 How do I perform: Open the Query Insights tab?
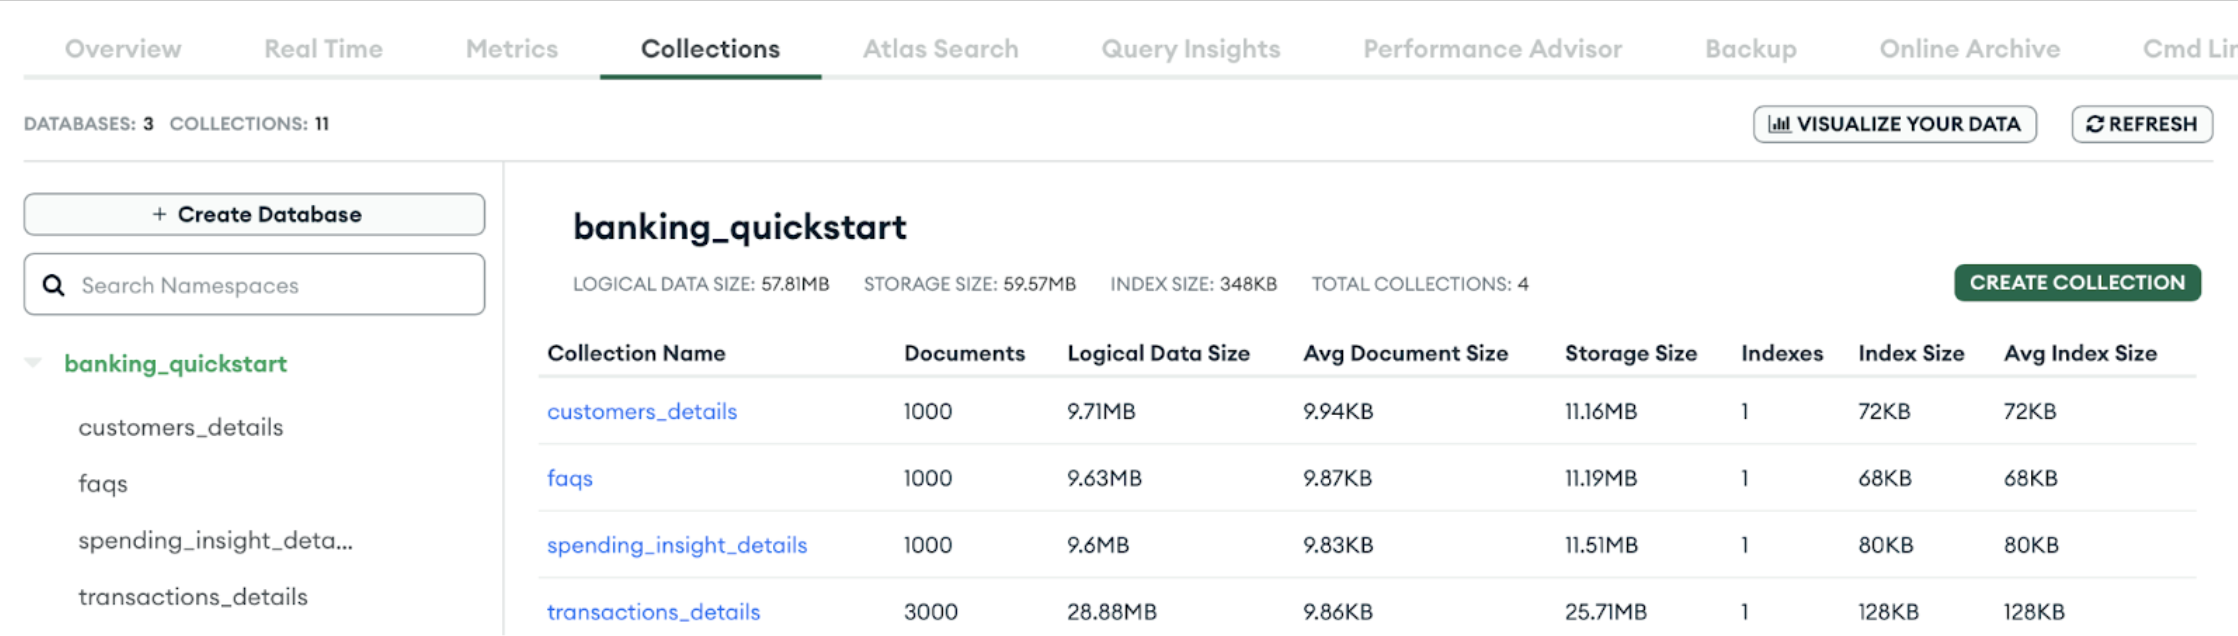[x=1190, y=49]
